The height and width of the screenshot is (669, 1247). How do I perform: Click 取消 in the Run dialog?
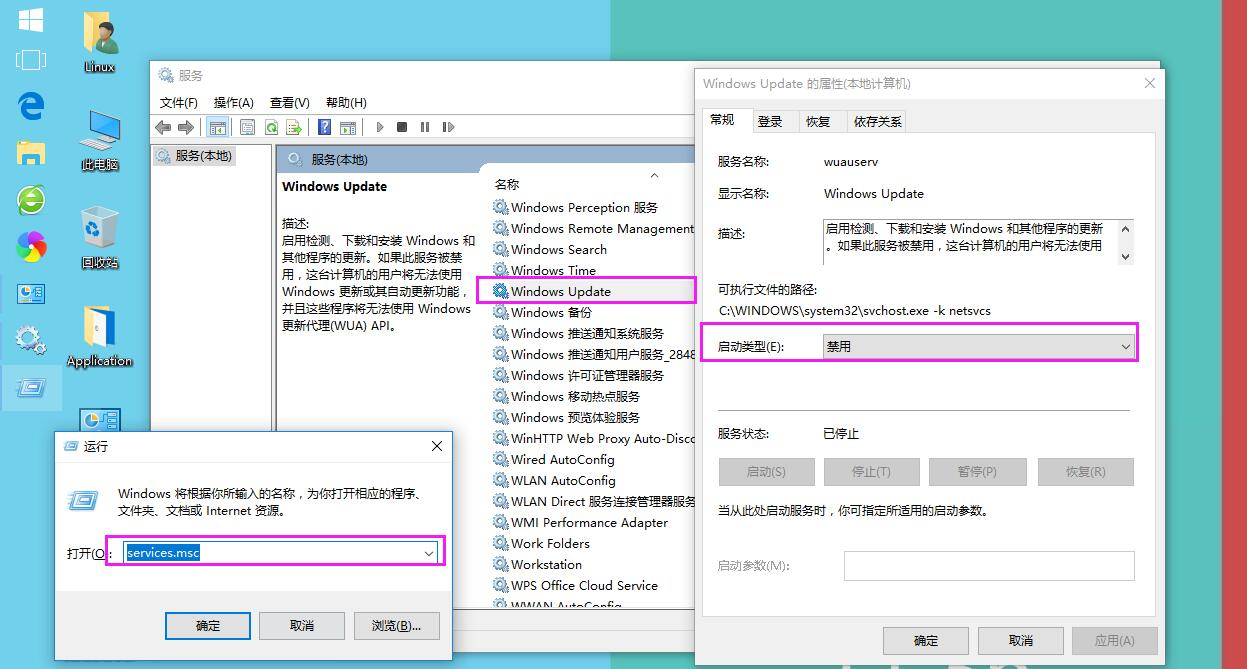(x=302, y=625)
